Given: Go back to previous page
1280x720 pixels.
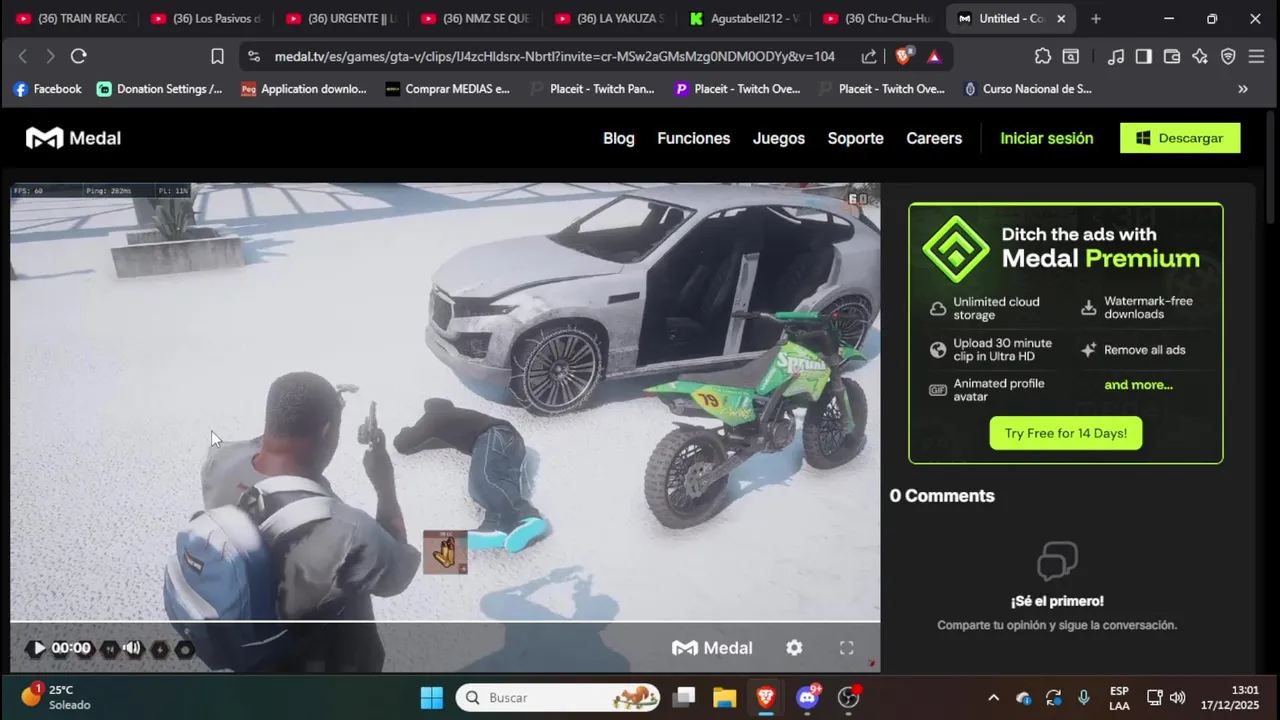Looking at the screenshot, I should coord(23,56).
